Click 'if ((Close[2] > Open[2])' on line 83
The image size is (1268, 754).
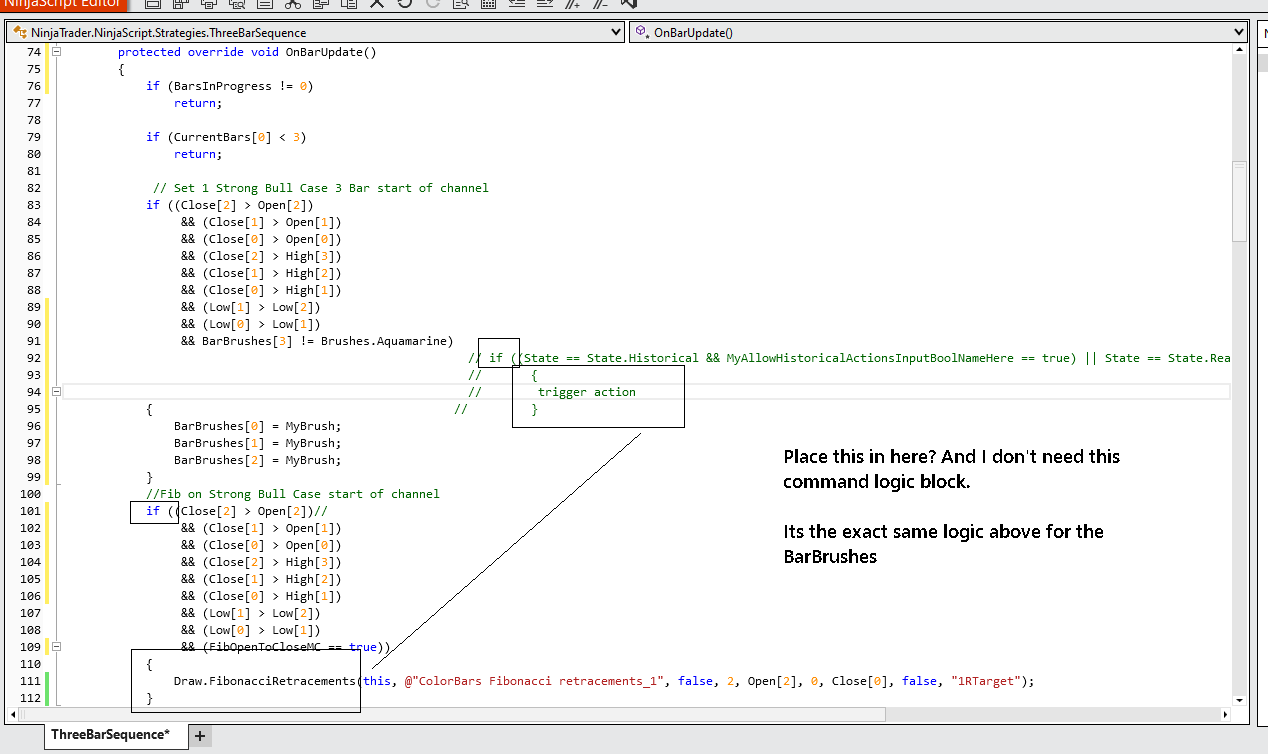(230, 205)
